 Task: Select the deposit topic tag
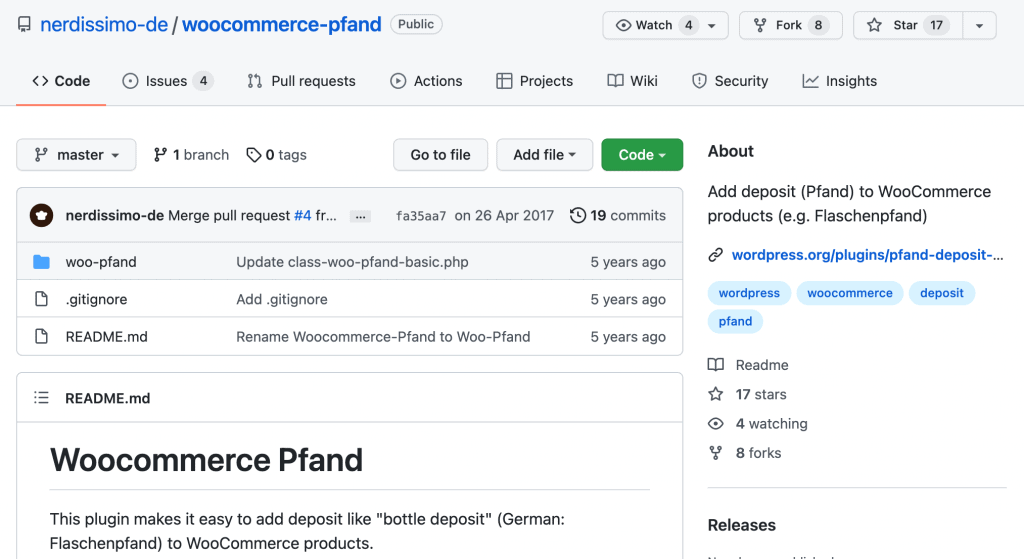(x=941, y=293)
